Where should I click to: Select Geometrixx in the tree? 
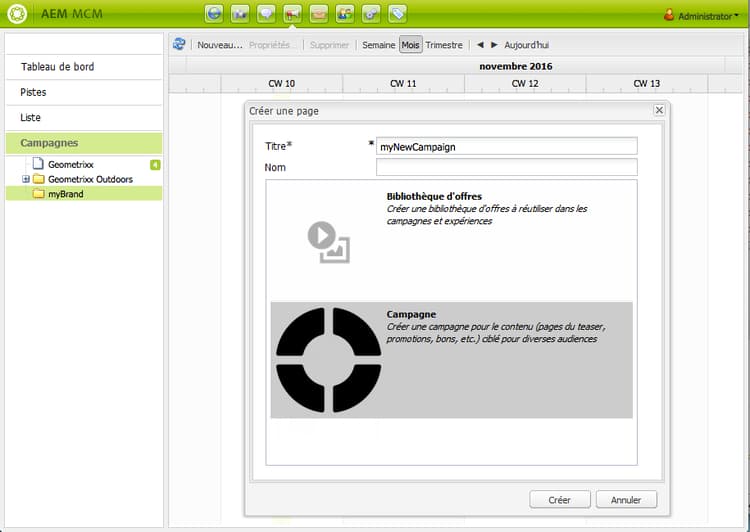click(71, 165)
